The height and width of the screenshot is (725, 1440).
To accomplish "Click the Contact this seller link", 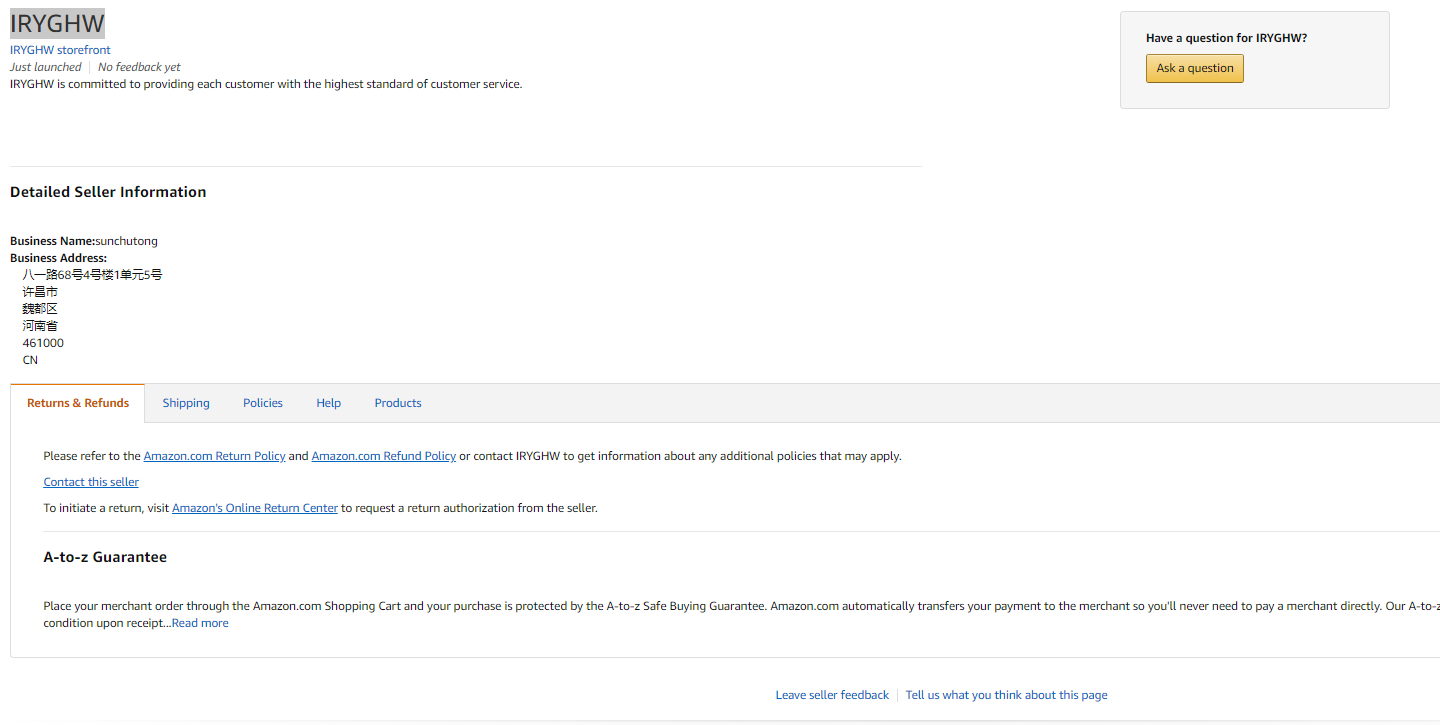I will point(91,482).
